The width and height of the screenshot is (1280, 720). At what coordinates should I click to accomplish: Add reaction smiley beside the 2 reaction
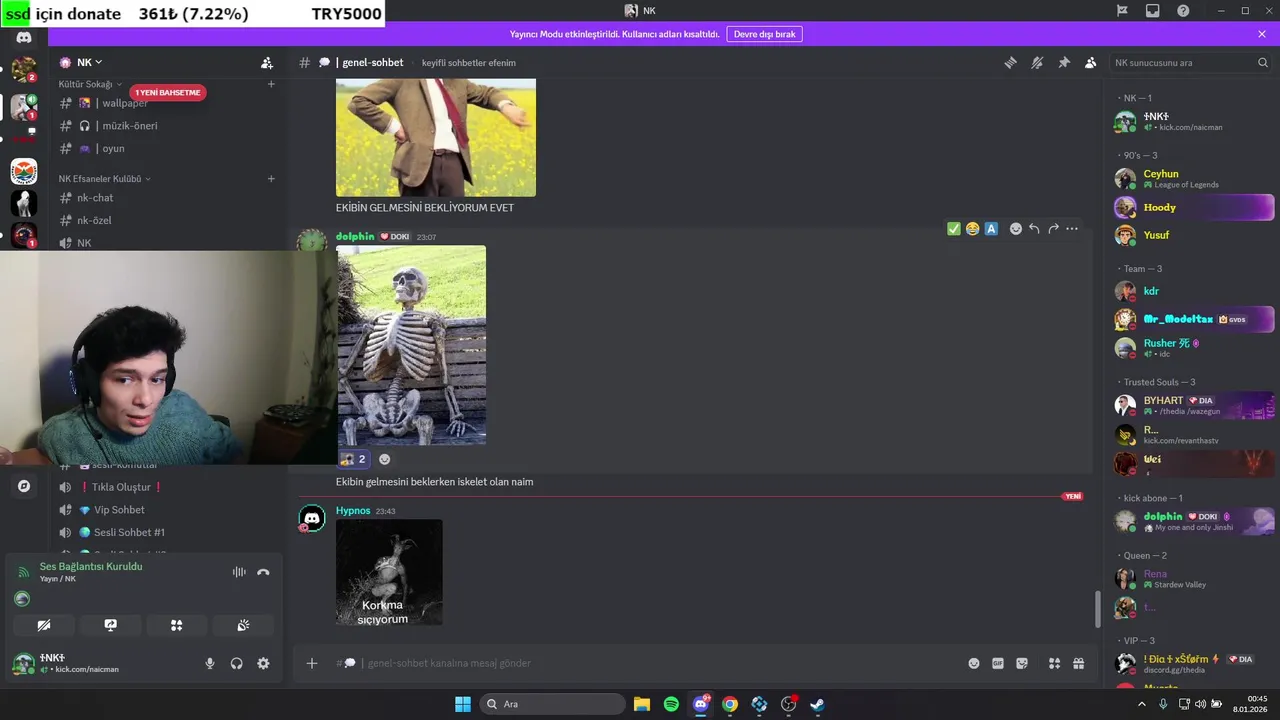coord(385,459)
